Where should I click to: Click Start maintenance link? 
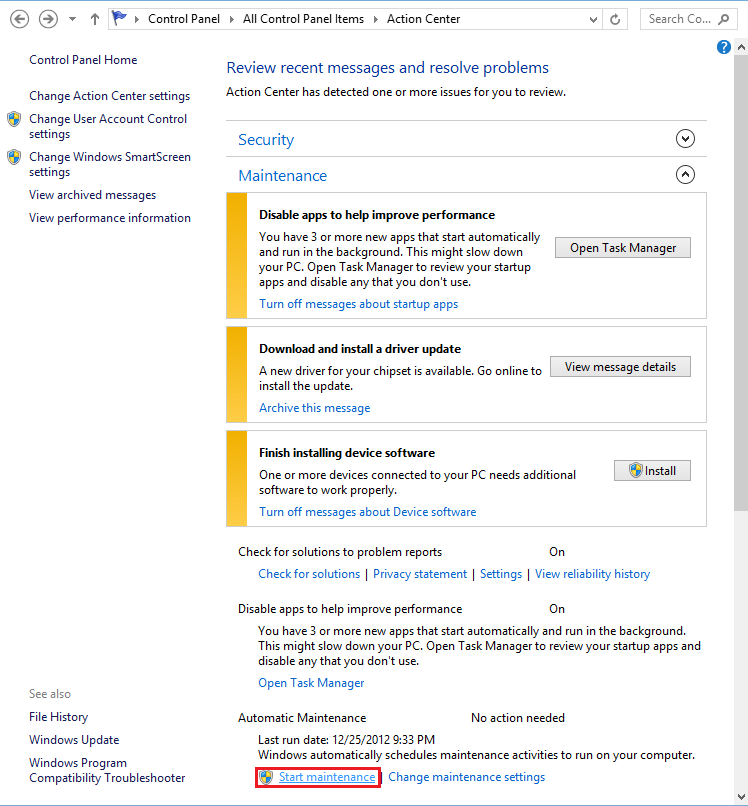point(327,777)
